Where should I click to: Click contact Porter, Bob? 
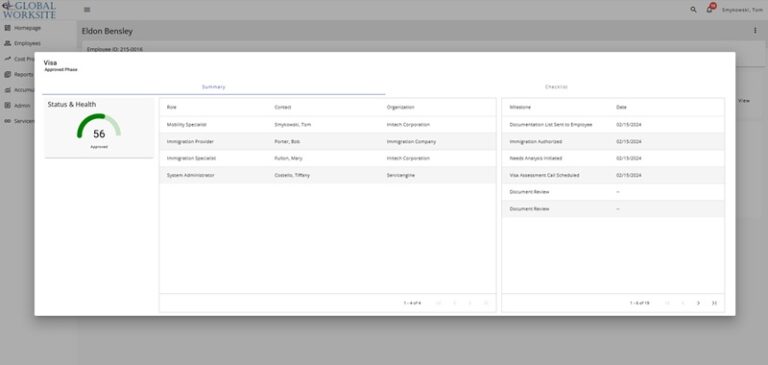pyautogui.click(x=287, y=142)
